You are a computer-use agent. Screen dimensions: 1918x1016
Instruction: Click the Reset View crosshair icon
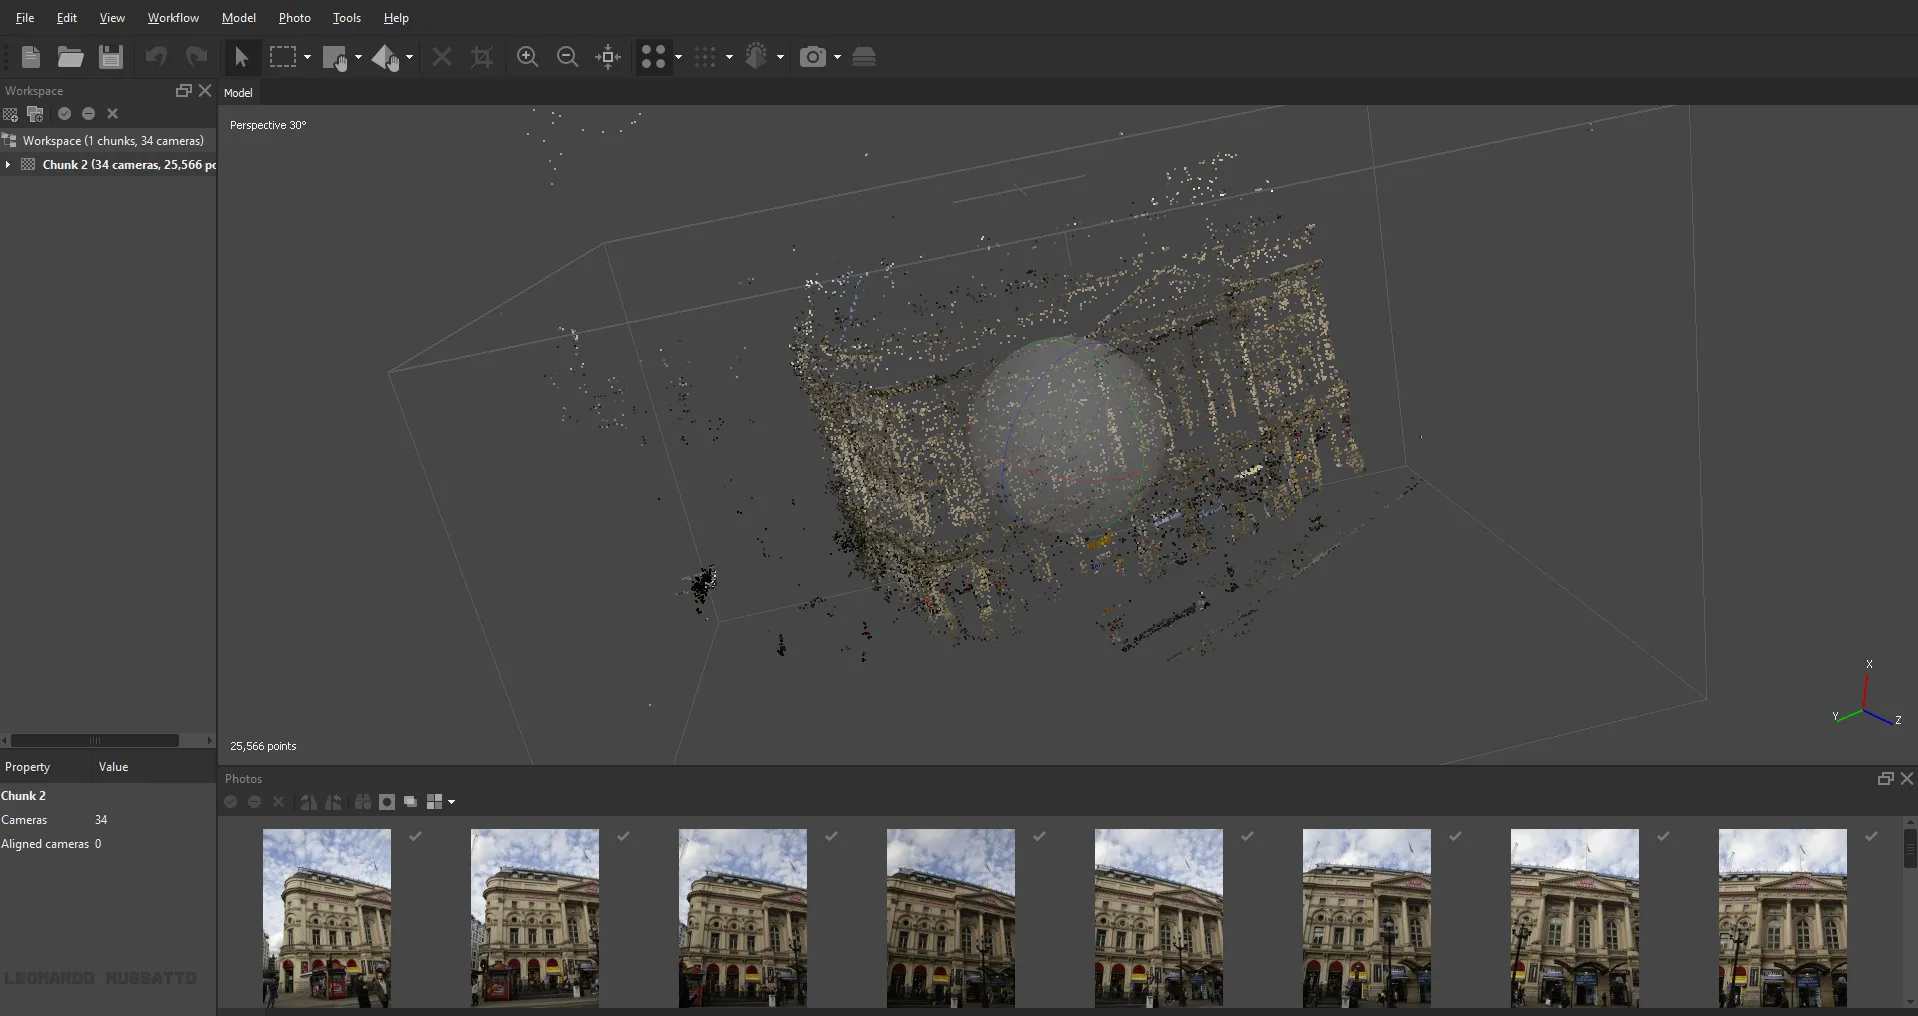(608, 57)
